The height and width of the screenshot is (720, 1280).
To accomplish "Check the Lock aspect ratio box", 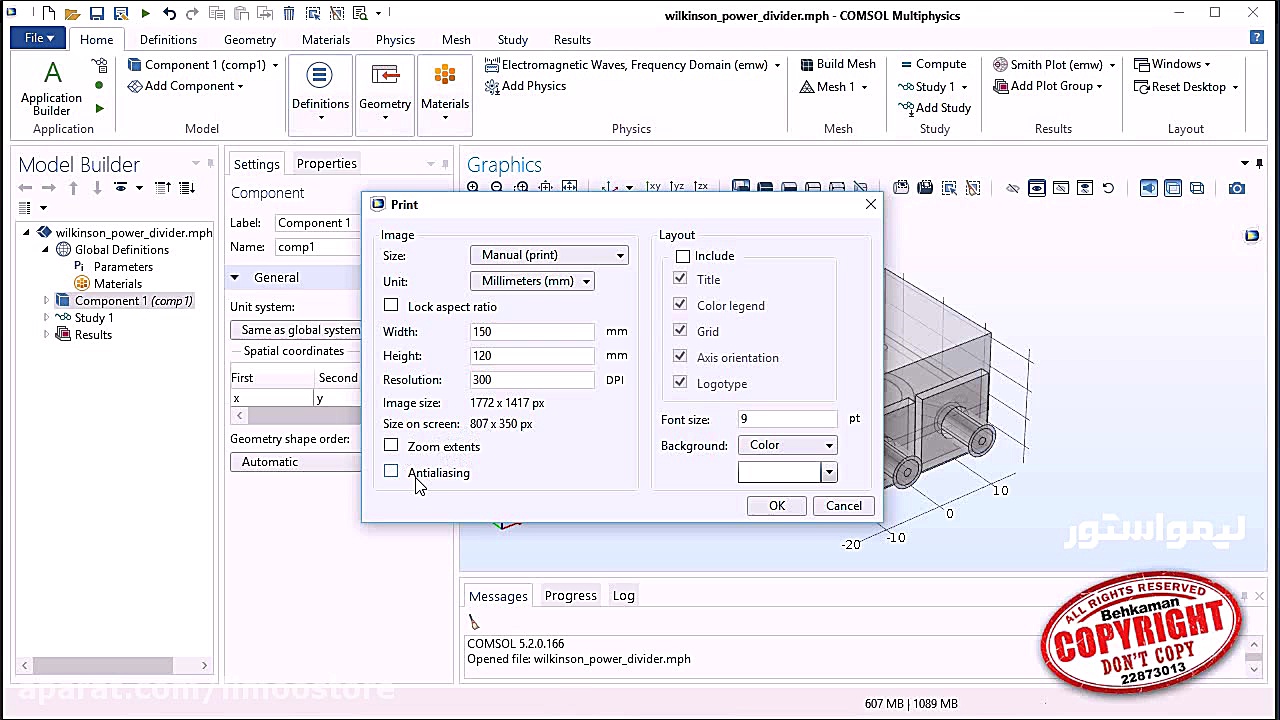I will click(x=391, y=306).
